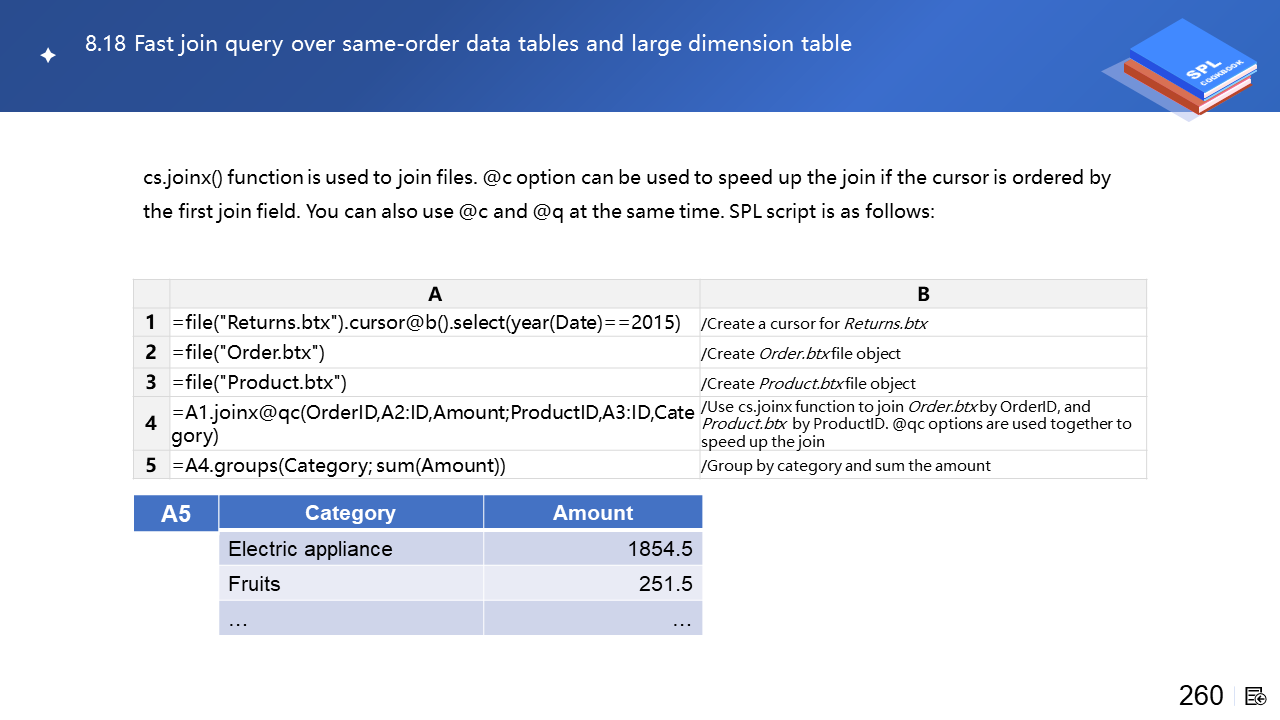Click the sparkle star icon in header
The image size is (1280, 720).
[47, 56]
